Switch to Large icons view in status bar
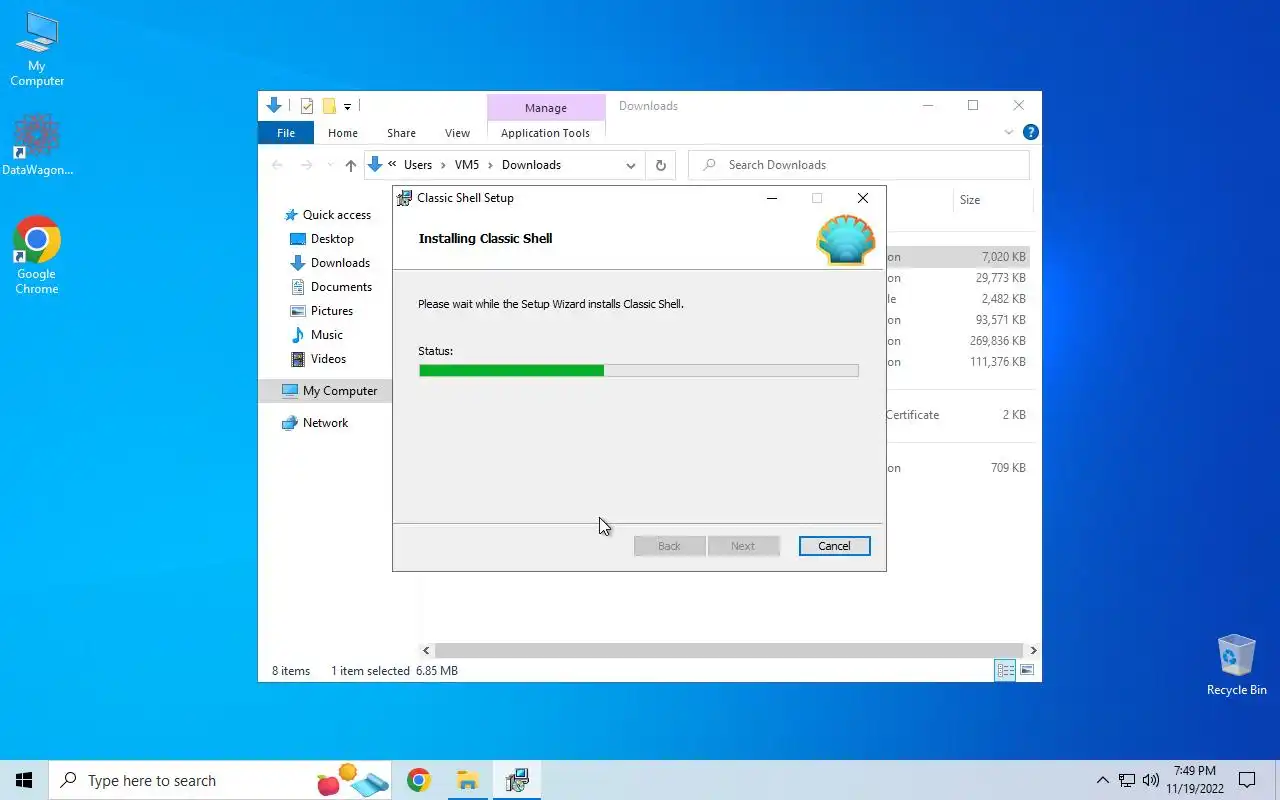This screenshot has width=1280, height=800. [x=1026, y=670]
